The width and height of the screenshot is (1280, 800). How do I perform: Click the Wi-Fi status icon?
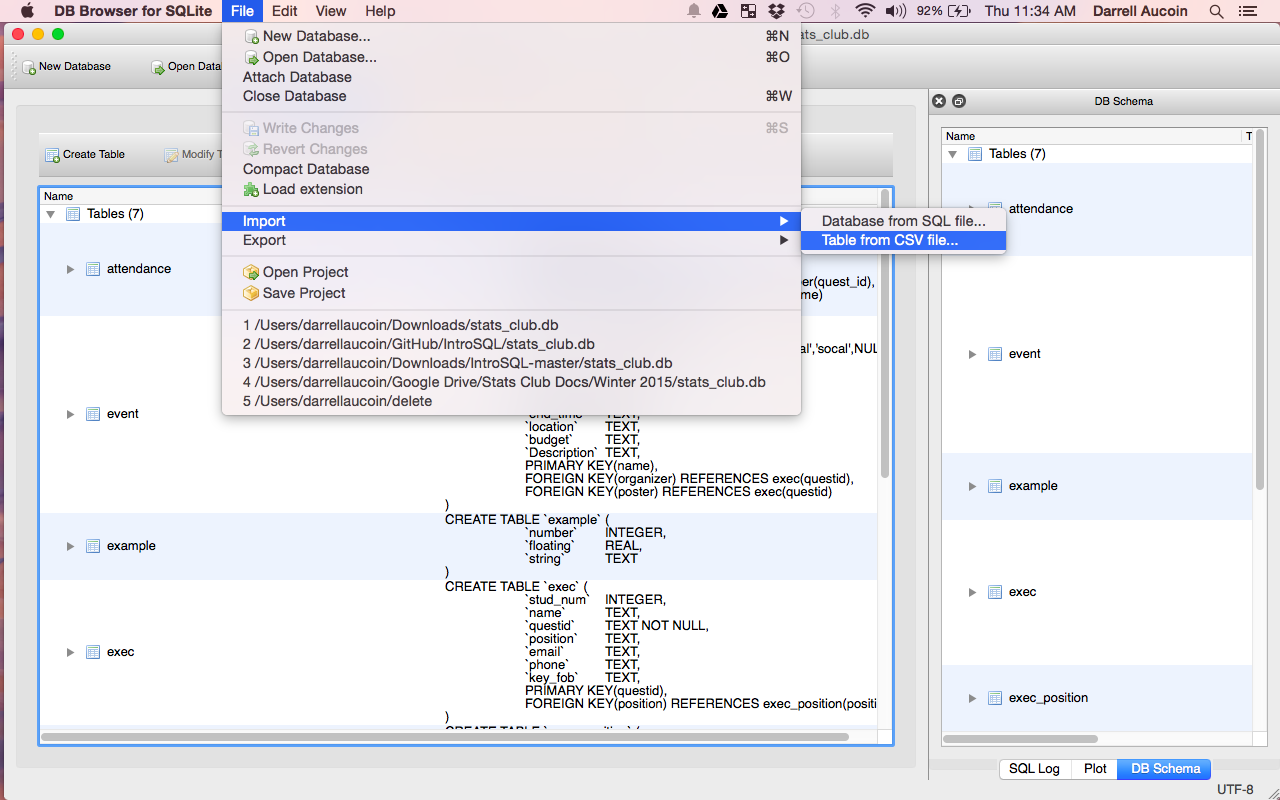[865, 11]
